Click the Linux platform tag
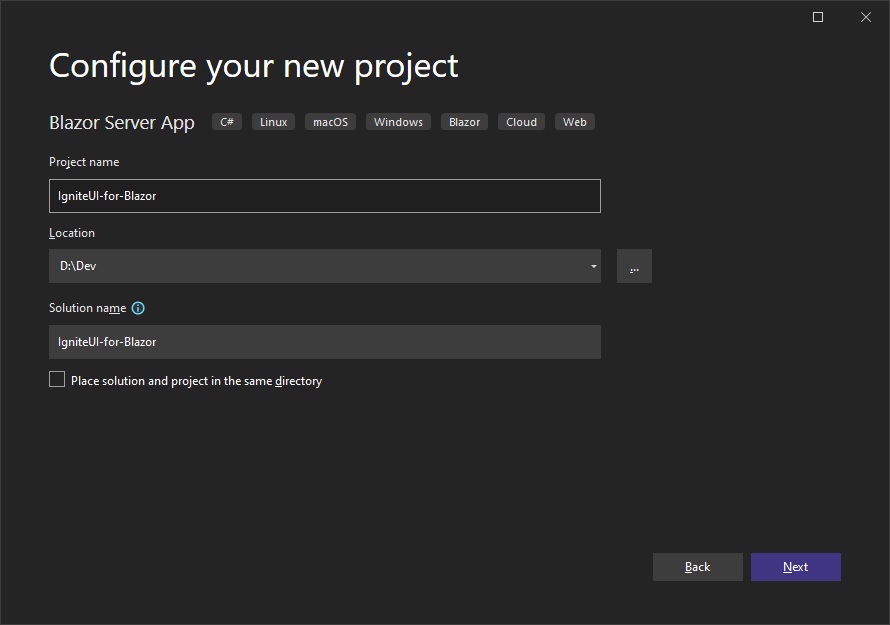The image size is (890, 625). pyautogui.click(x=273, y=122)
